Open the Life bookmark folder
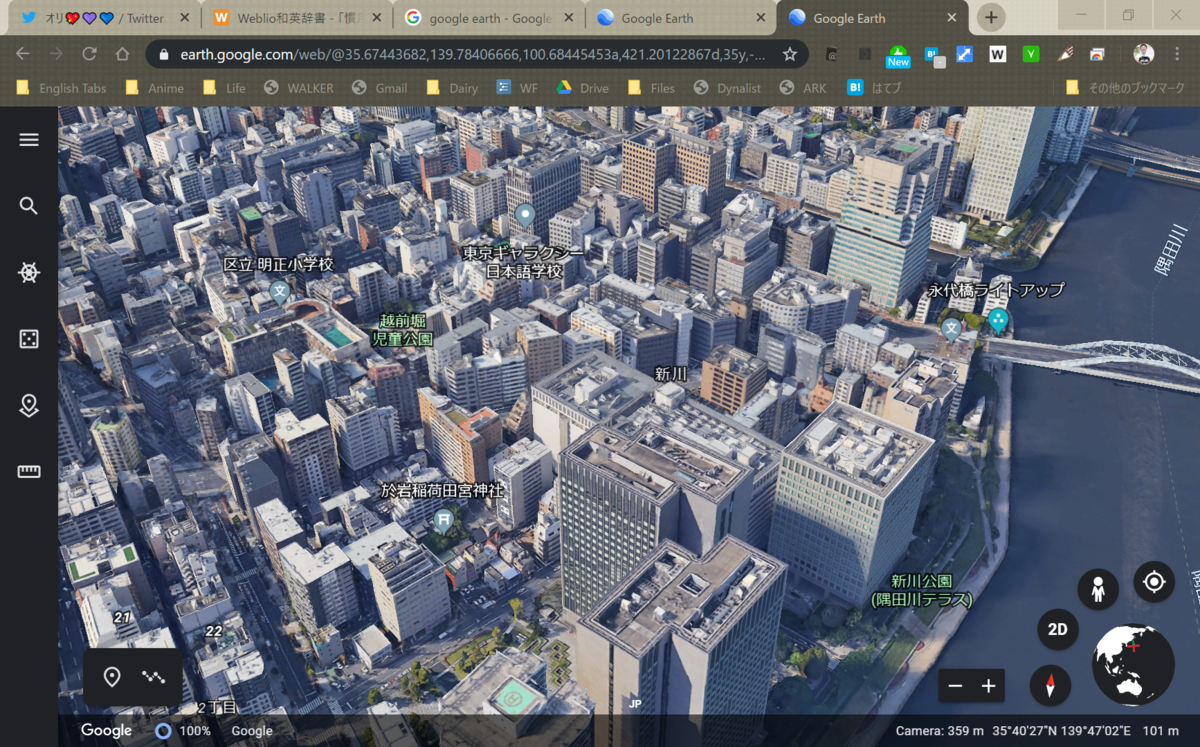 click(x=224, y=88)
